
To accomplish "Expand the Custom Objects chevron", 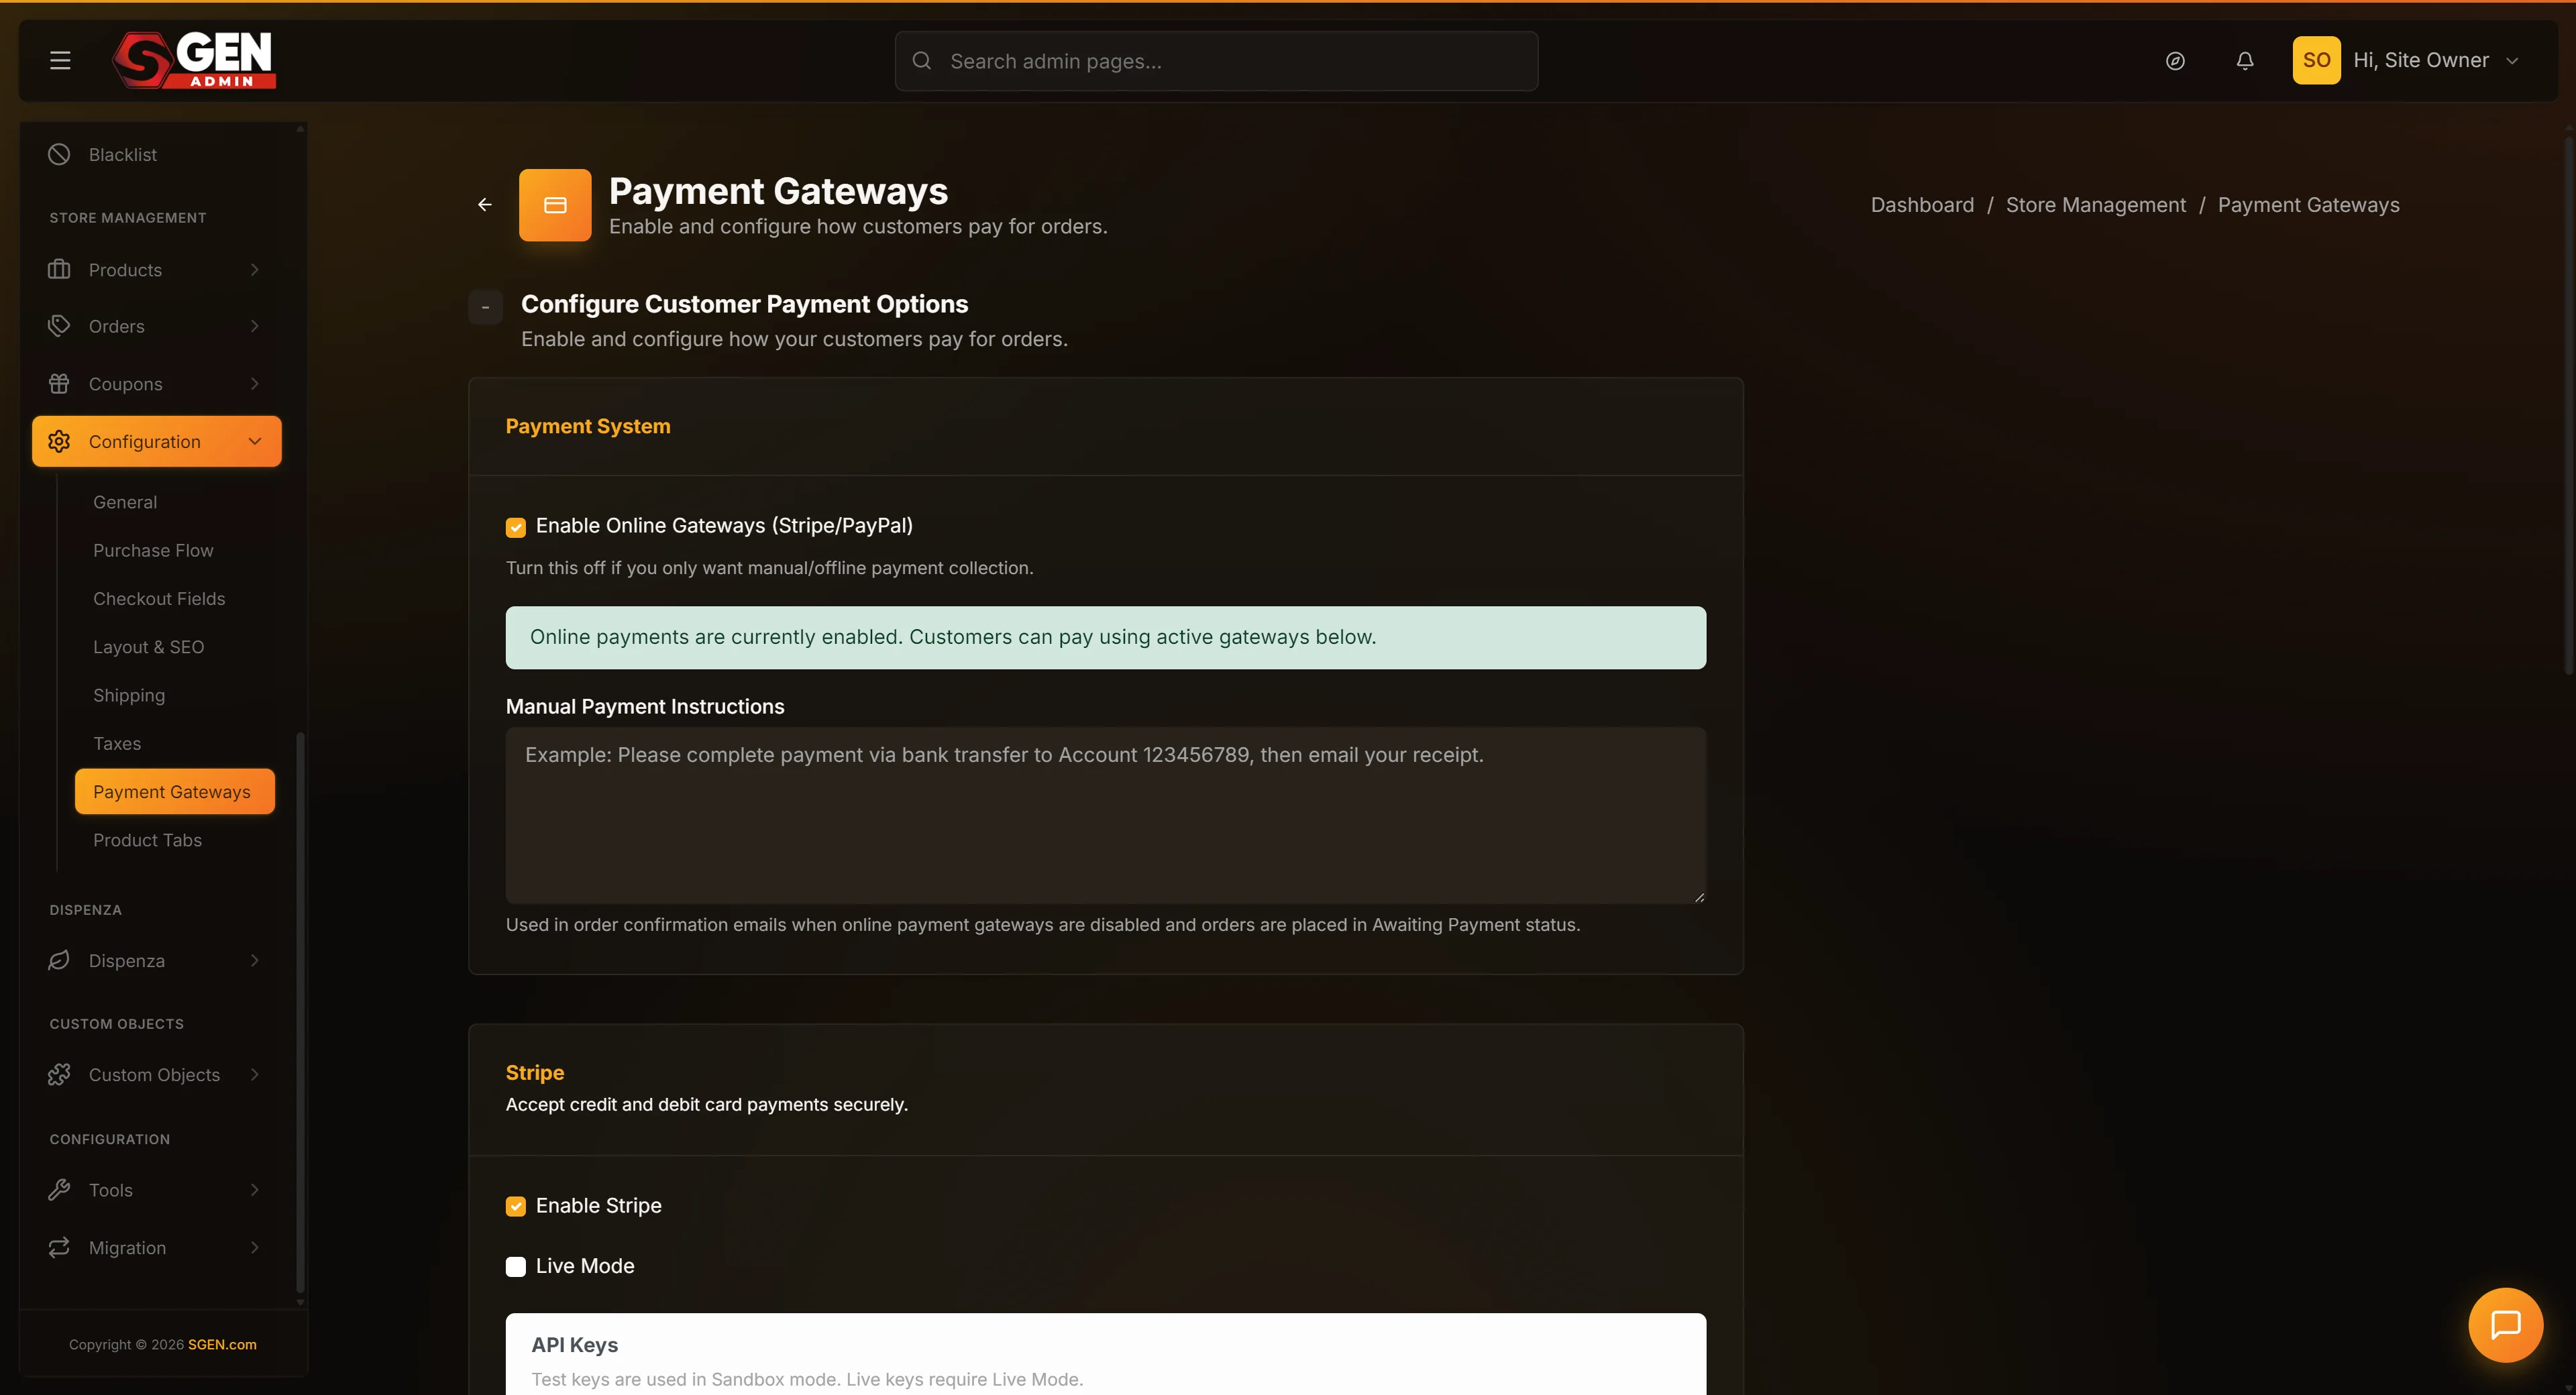I will tap(255, 1075).
